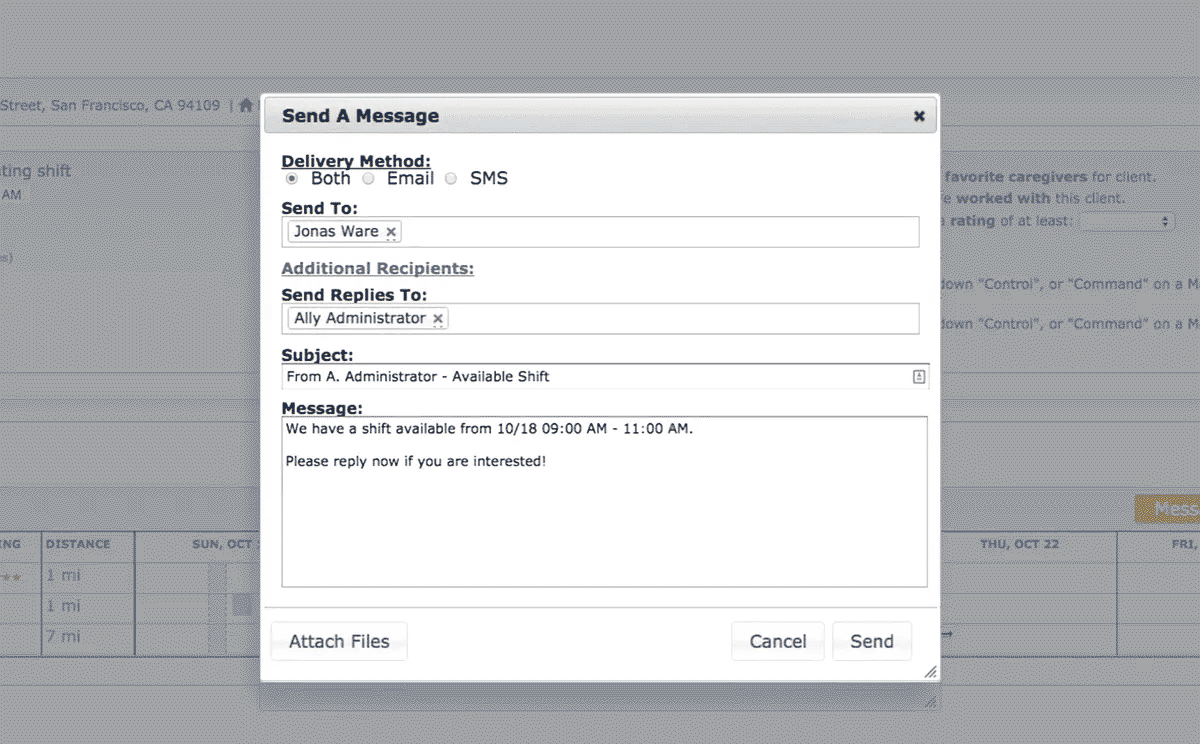Click the Send To recipients field
The height and width of the screenshot is (744, 1200).
click(600, 232)
